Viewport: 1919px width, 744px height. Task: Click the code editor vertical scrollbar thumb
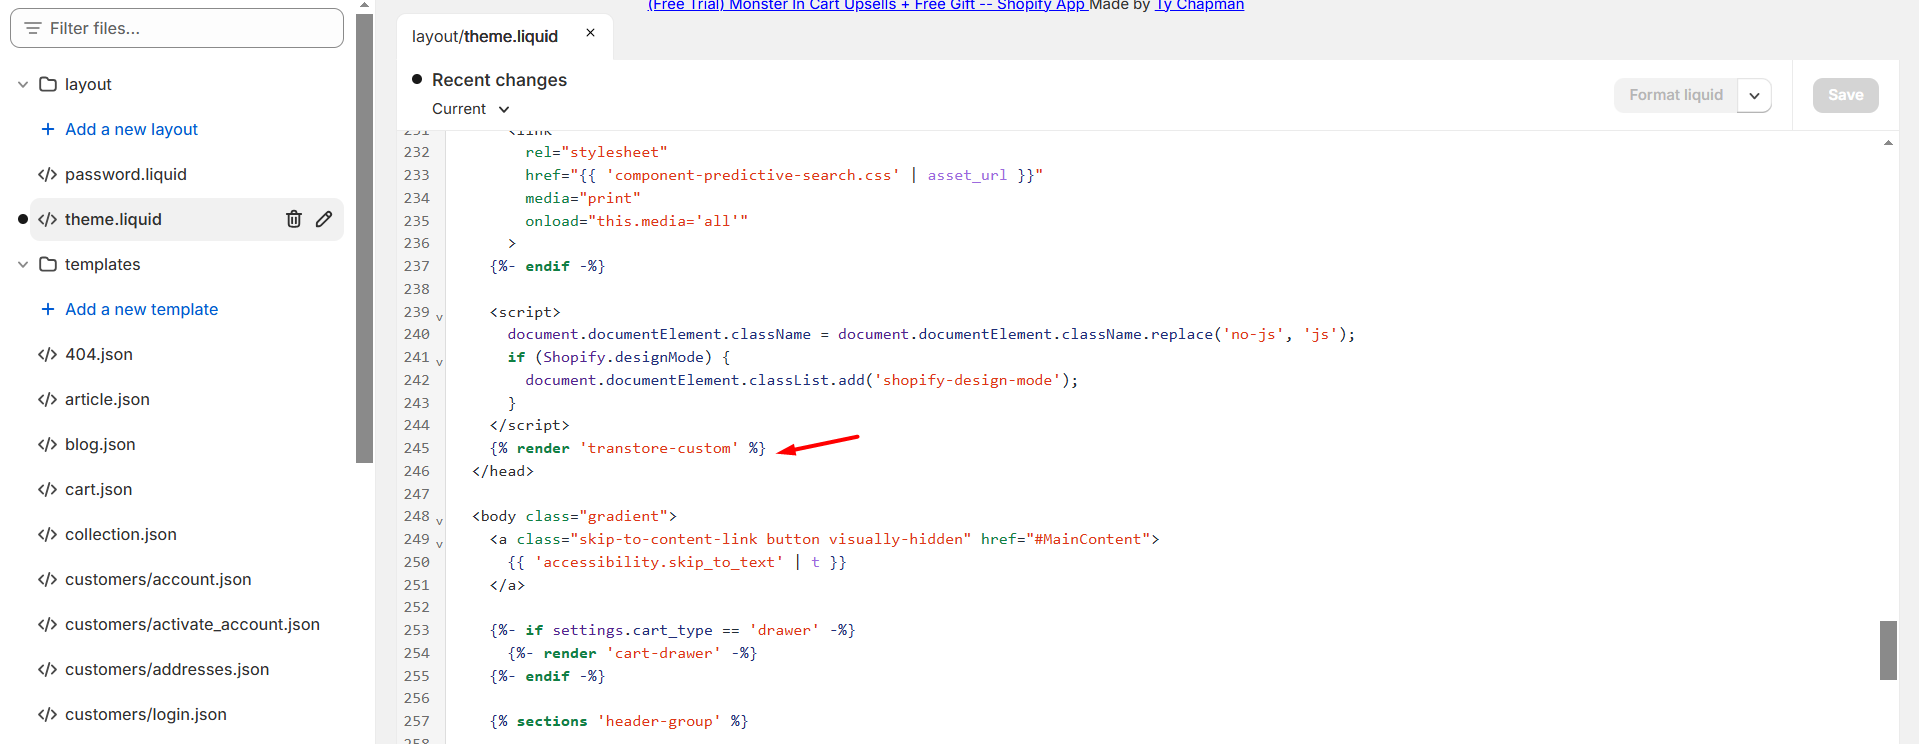click(x=1888, y=650)
